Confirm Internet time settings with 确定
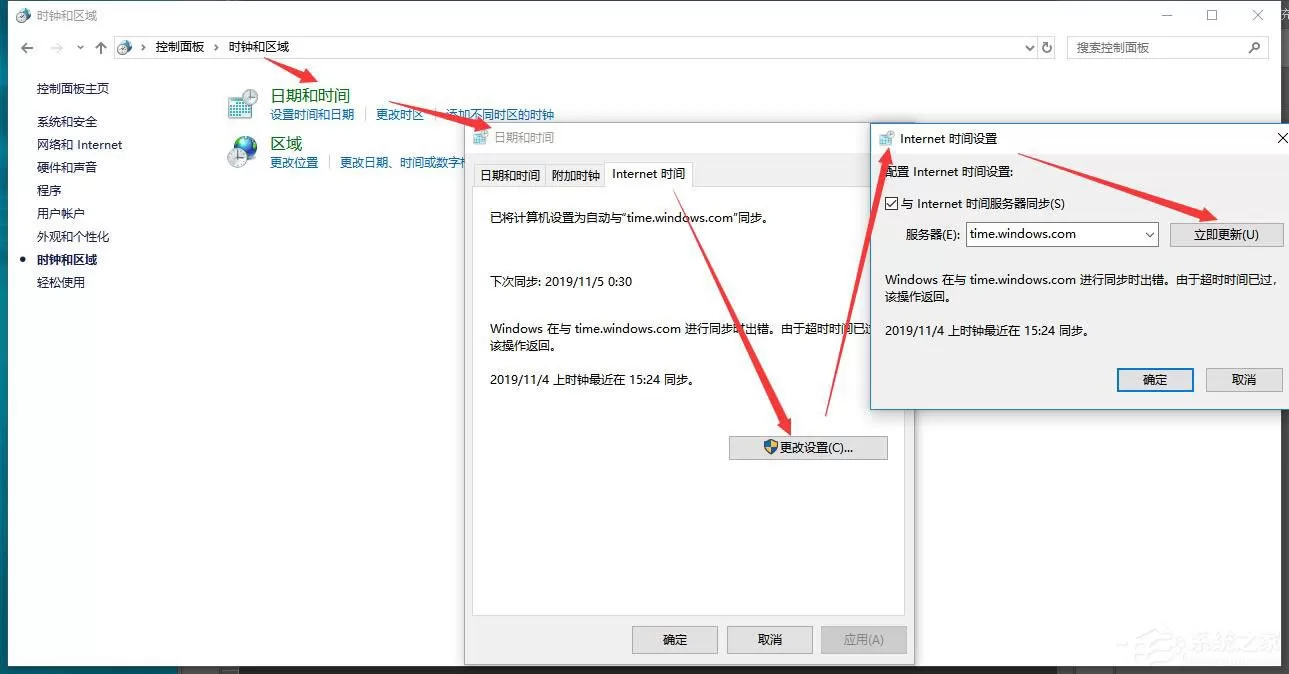1289x674 pixels. (x=1155, y=379)
